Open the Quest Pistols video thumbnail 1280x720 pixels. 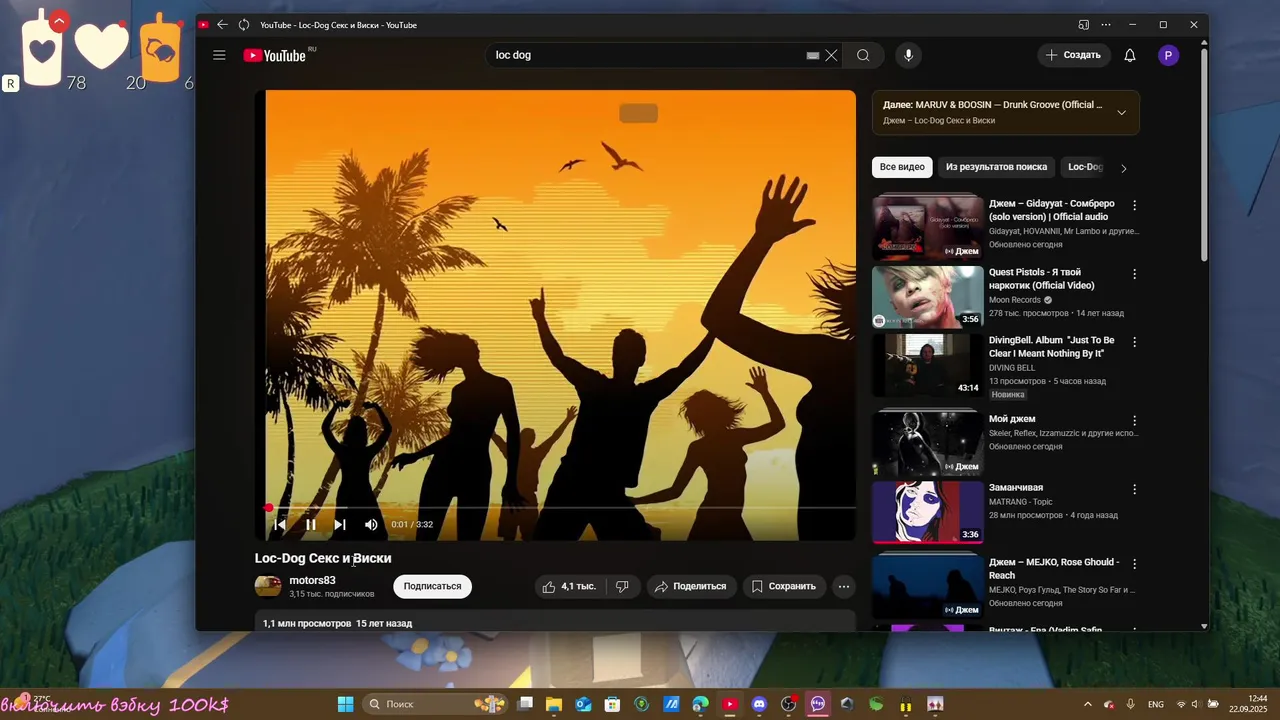(928, 296)
